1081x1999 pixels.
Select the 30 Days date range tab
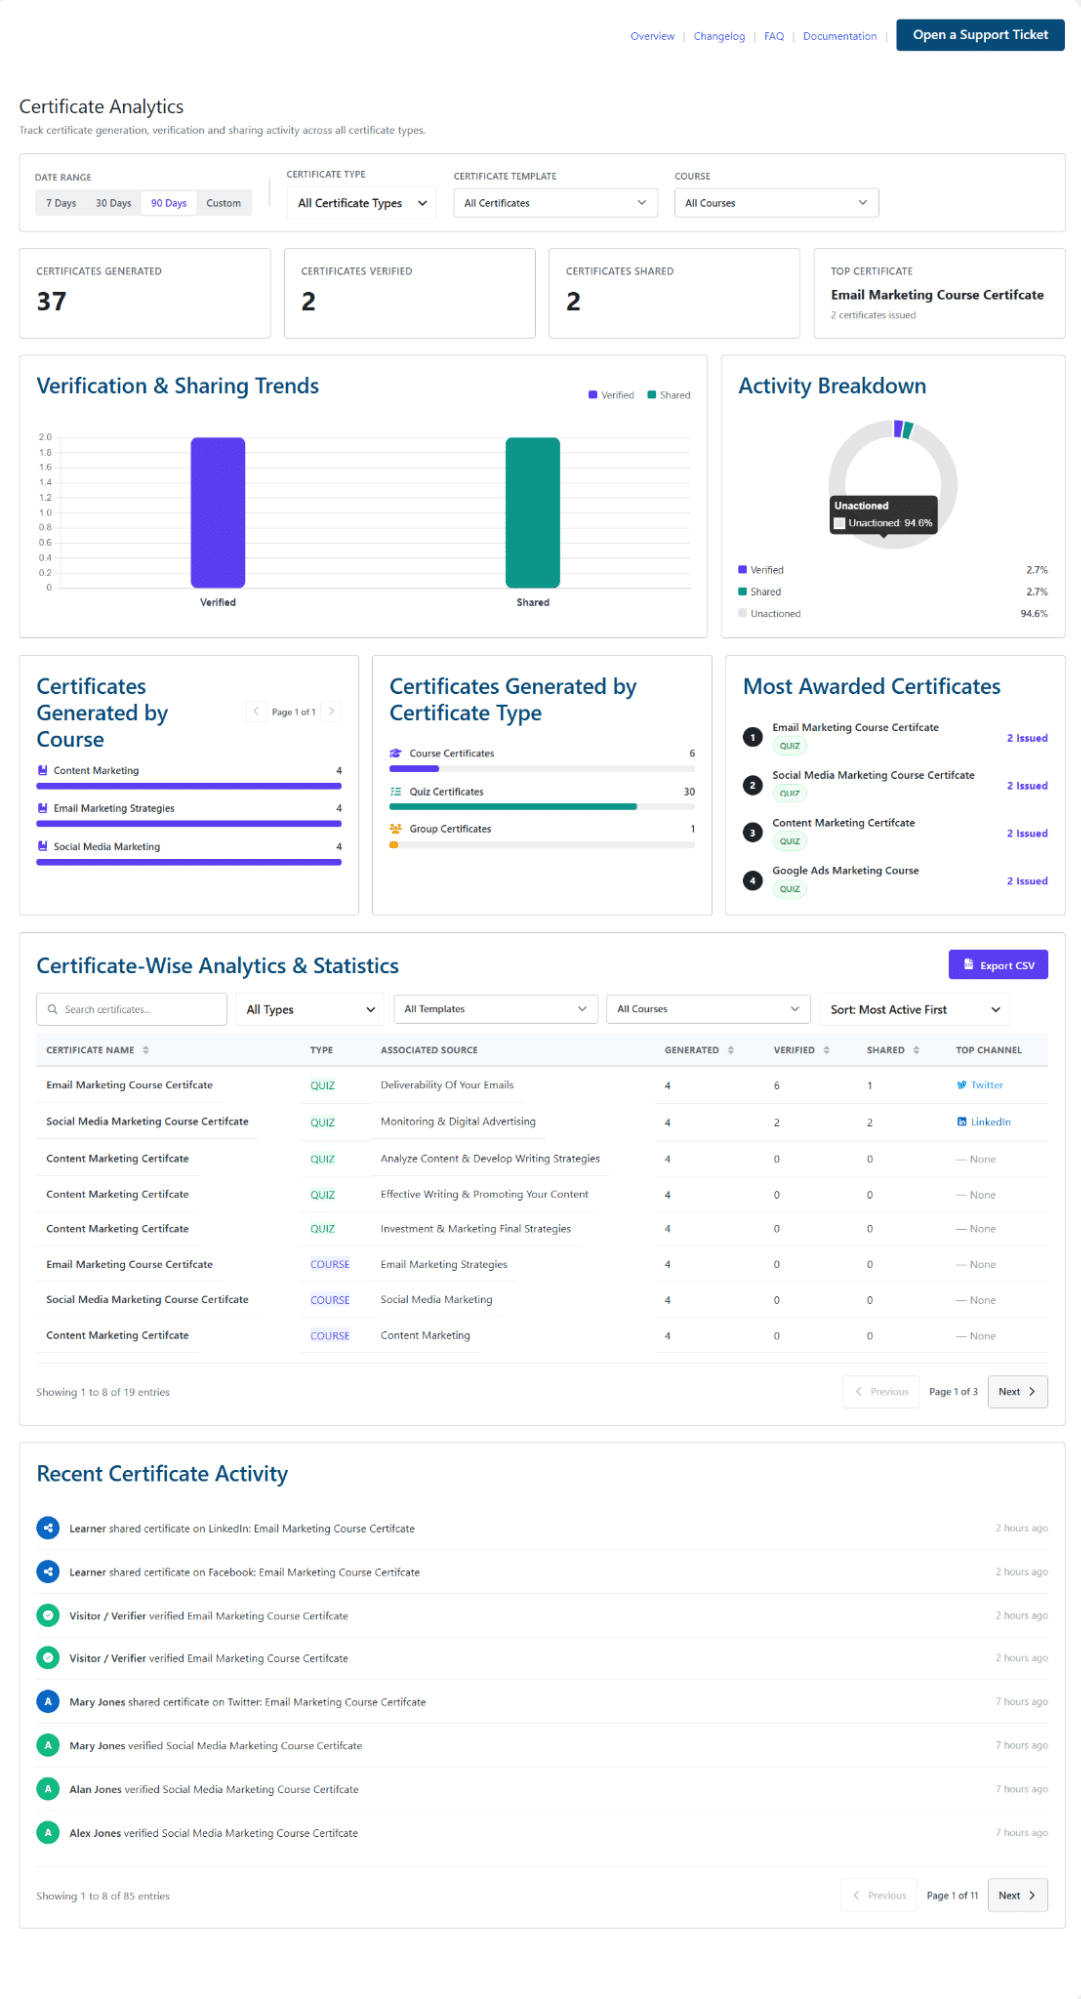tap(113, 203)
